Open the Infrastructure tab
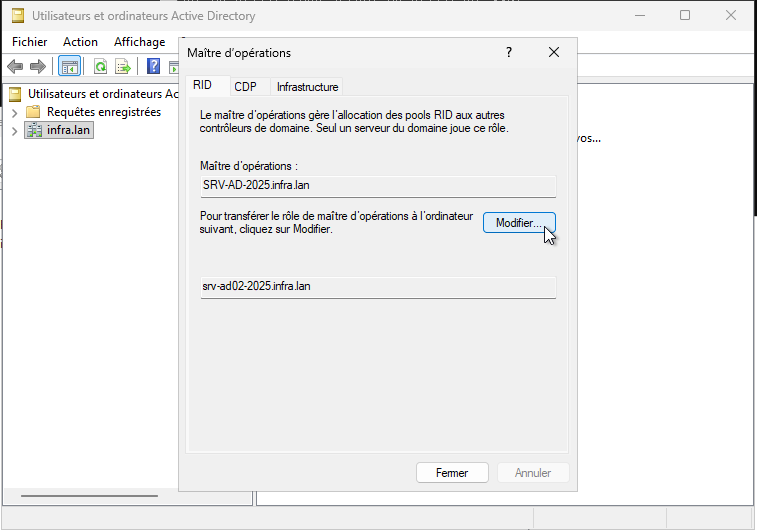 point(307,87)
